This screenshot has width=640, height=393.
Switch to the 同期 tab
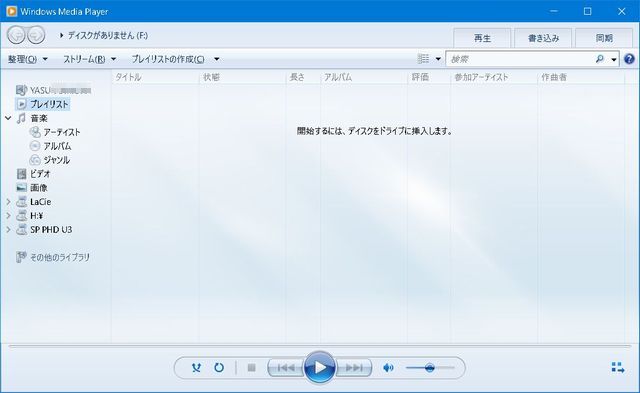tap(604, 38)
